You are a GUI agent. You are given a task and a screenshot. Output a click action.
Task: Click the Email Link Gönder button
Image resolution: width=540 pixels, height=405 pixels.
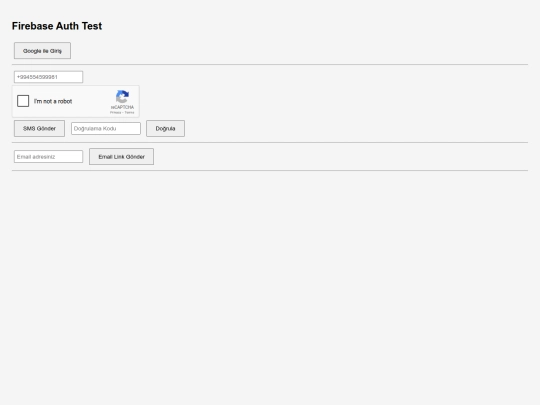tap(122, 157)
